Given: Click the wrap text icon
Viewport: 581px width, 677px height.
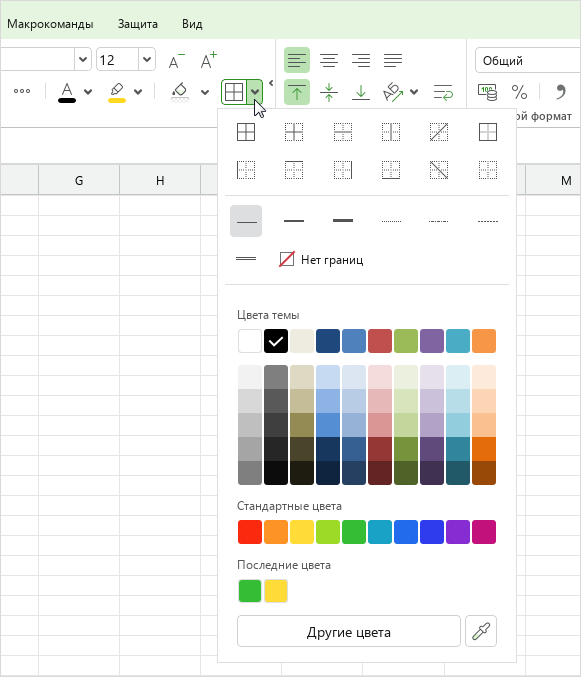Looking at the screenshot, I should point(443,92).
